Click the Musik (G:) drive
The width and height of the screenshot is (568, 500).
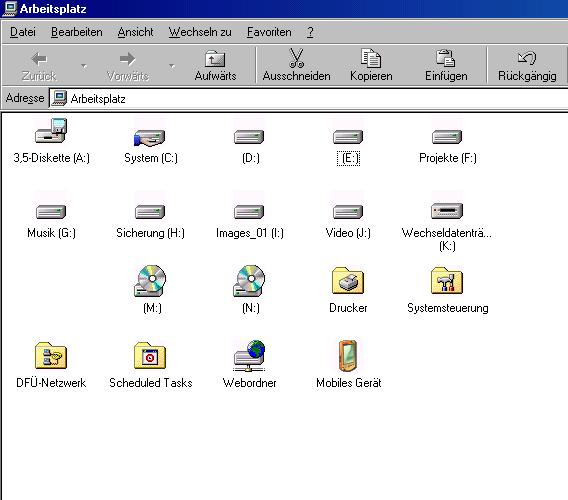pos(51,212)
